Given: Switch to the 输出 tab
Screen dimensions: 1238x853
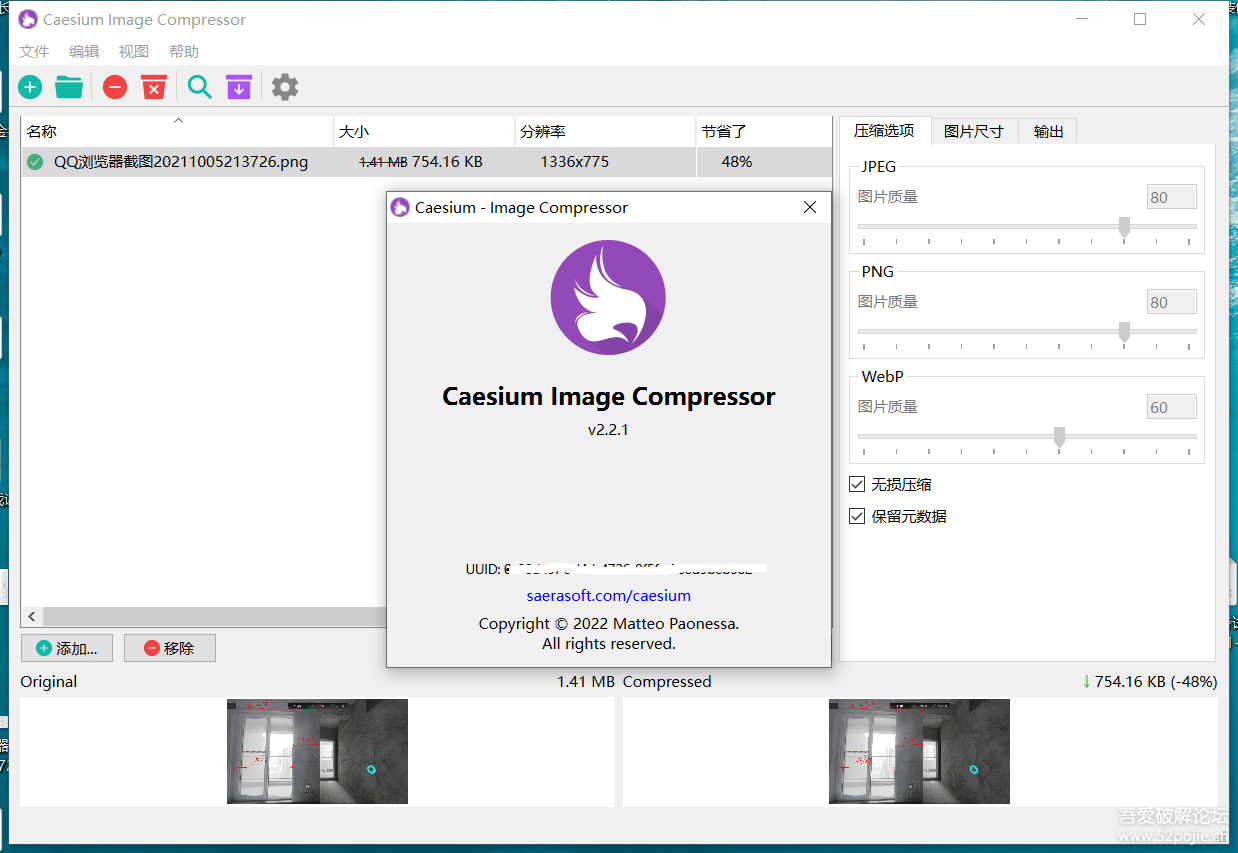Looking at the screenshot, I should [1048, 131].
